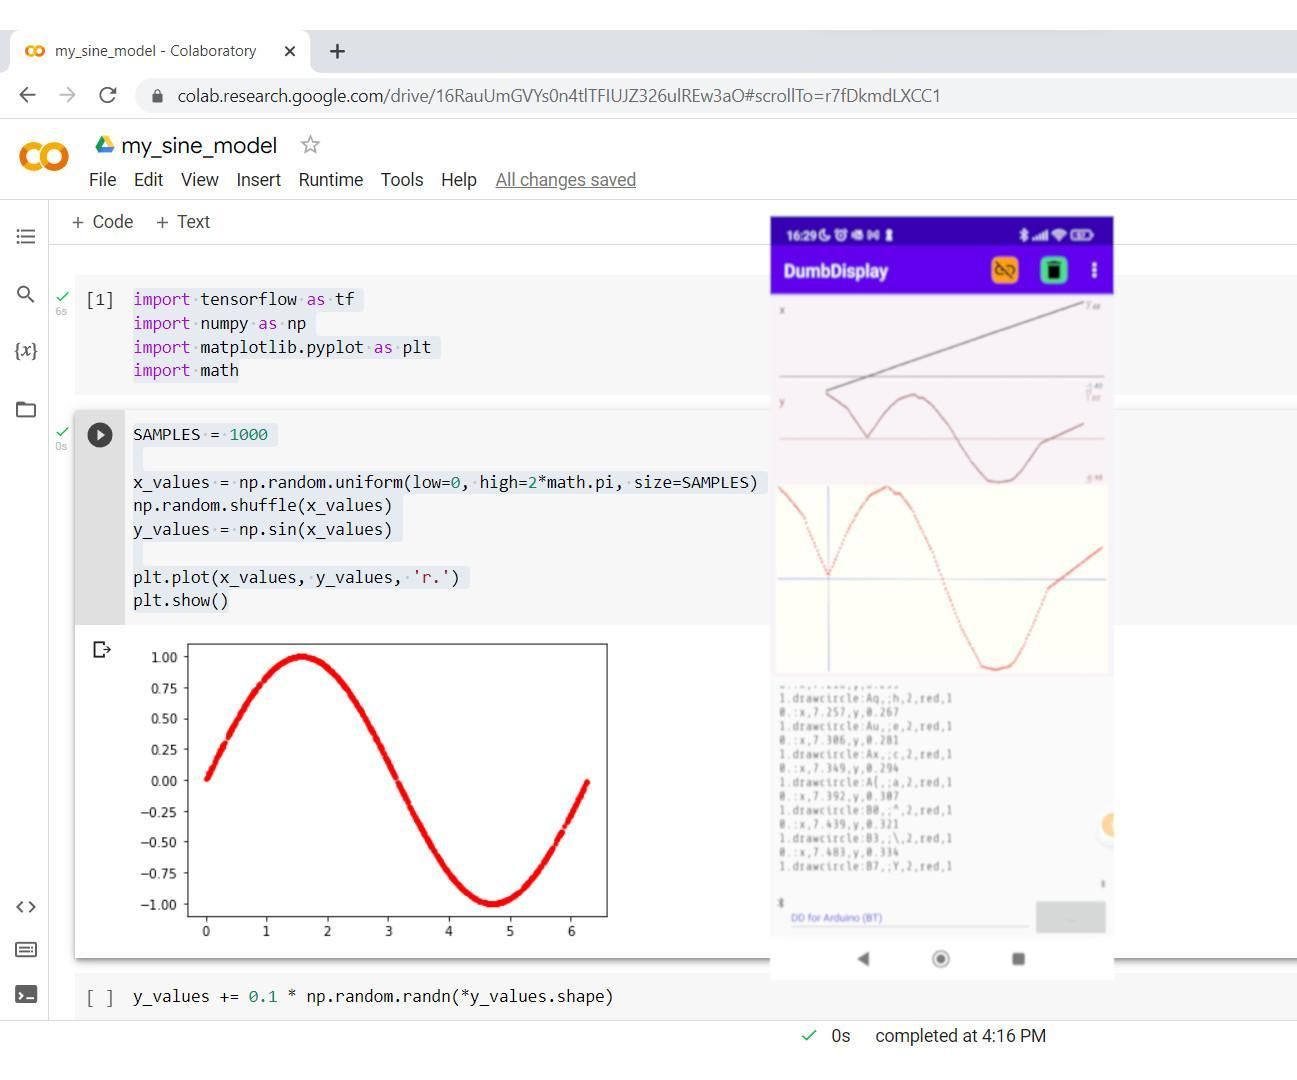Clear the DumbDisplay screen with the trash icon
This screenshot has width=1297, height=1080.
coord(1052,270)
